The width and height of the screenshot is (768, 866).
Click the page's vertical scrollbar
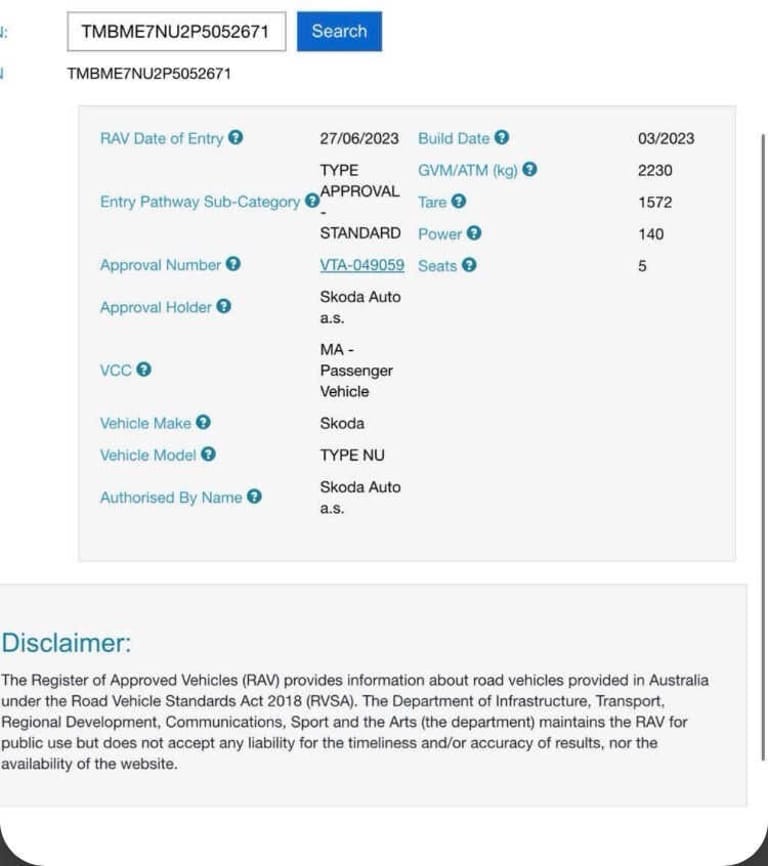tap(764, 447)
